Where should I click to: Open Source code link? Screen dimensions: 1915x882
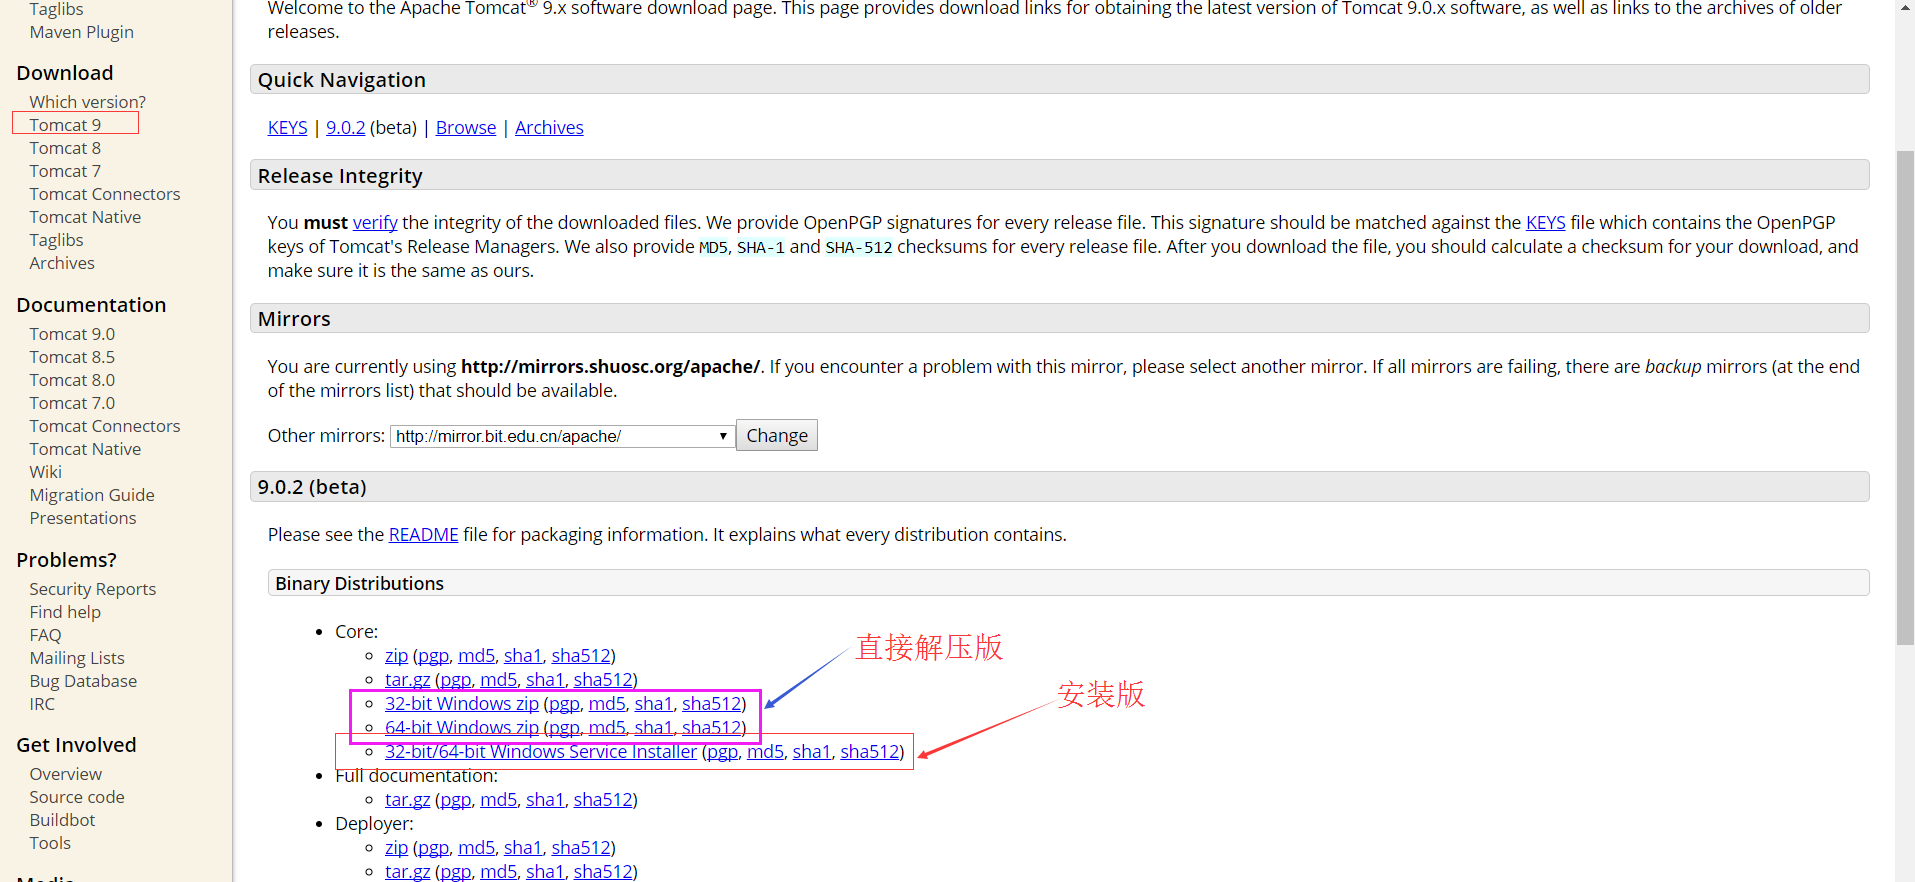pos(77,797)
